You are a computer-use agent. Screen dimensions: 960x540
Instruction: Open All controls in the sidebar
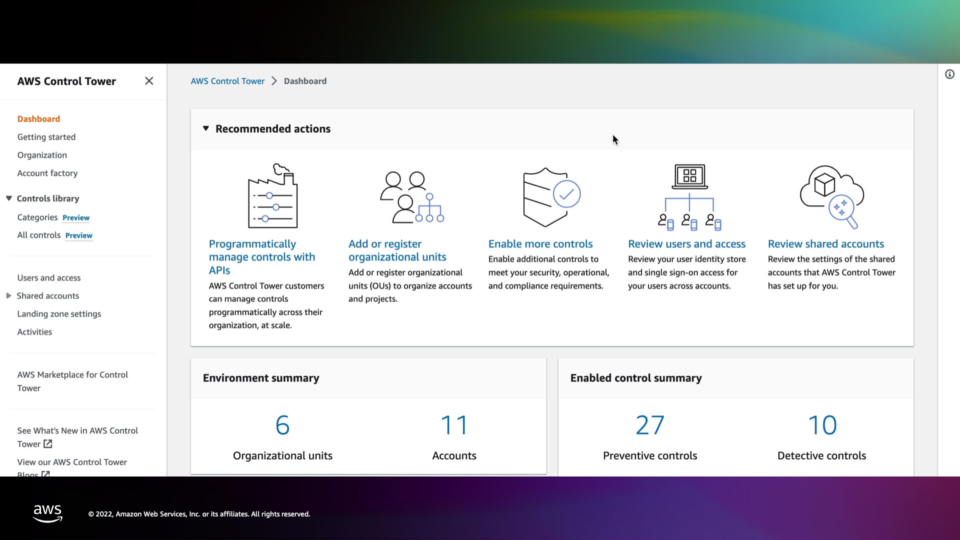39,235
